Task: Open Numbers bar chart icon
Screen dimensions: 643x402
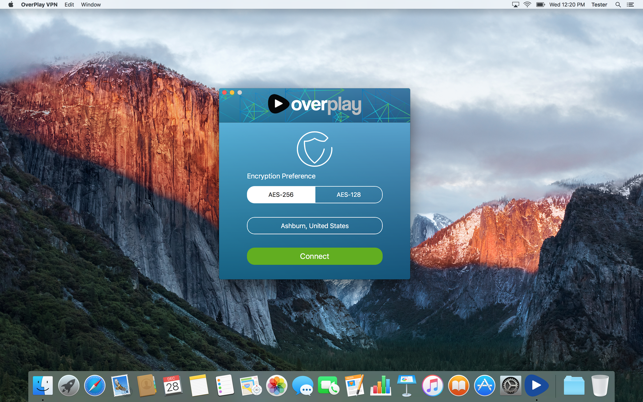Action: tap(381, 386)
